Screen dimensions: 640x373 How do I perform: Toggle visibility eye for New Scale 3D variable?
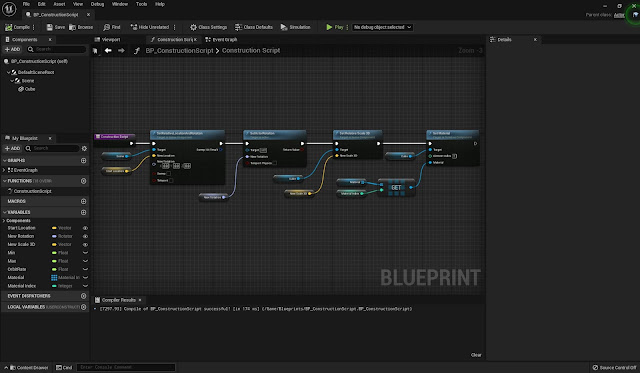[85, 244]
